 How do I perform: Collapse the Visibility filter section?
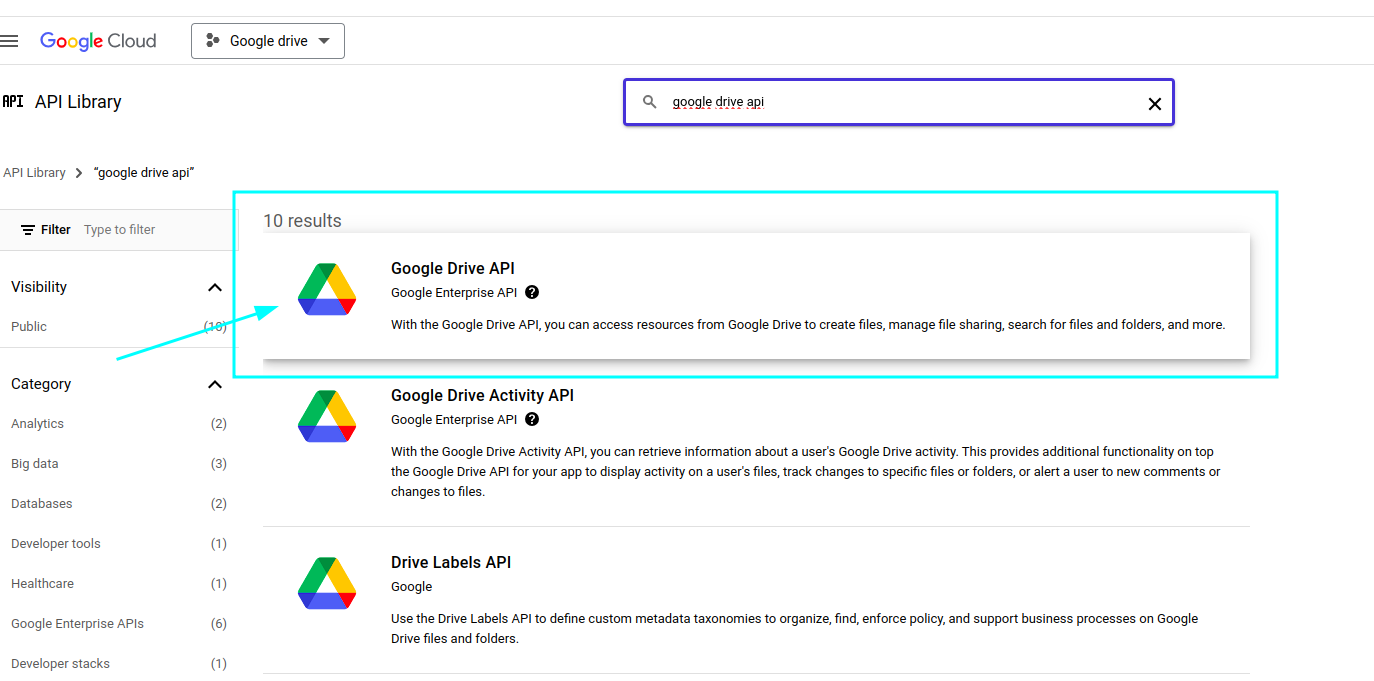point(214,288)
